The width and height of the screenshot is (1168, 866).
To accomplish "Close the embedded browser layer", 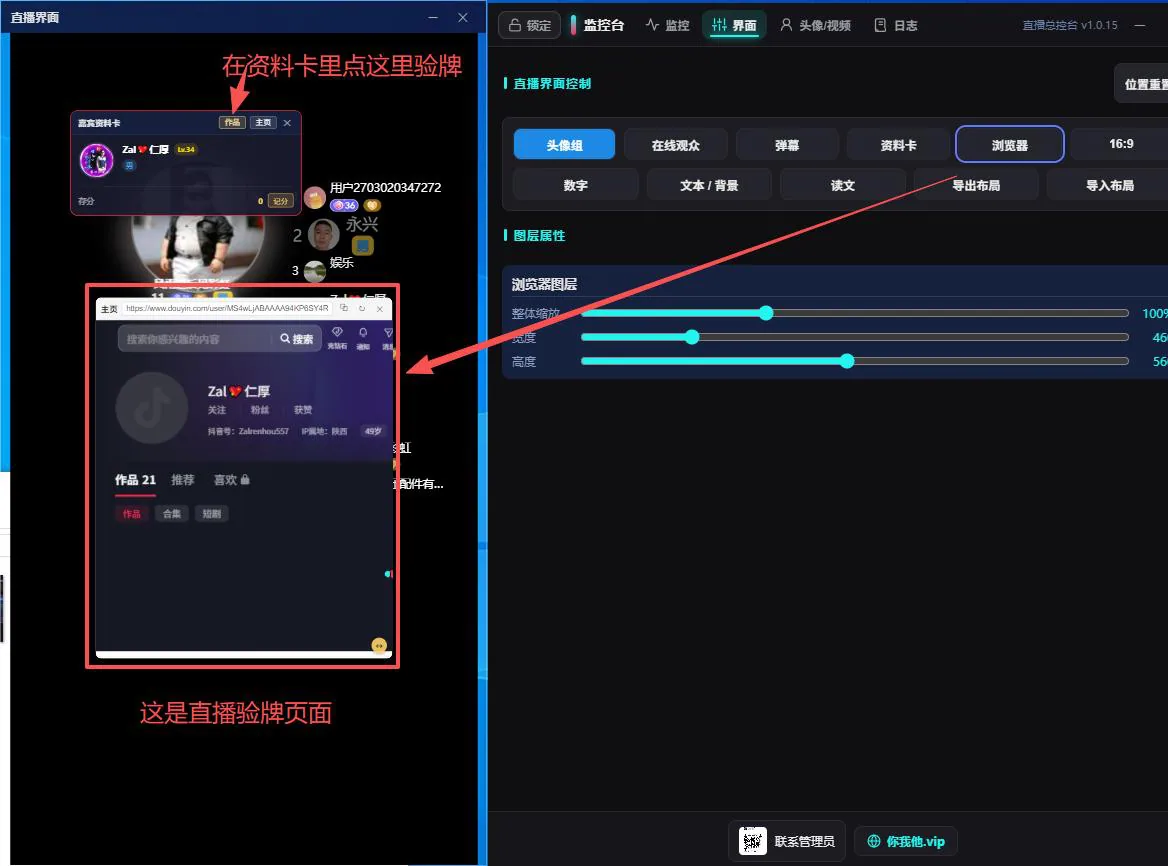I will (380, 308).
